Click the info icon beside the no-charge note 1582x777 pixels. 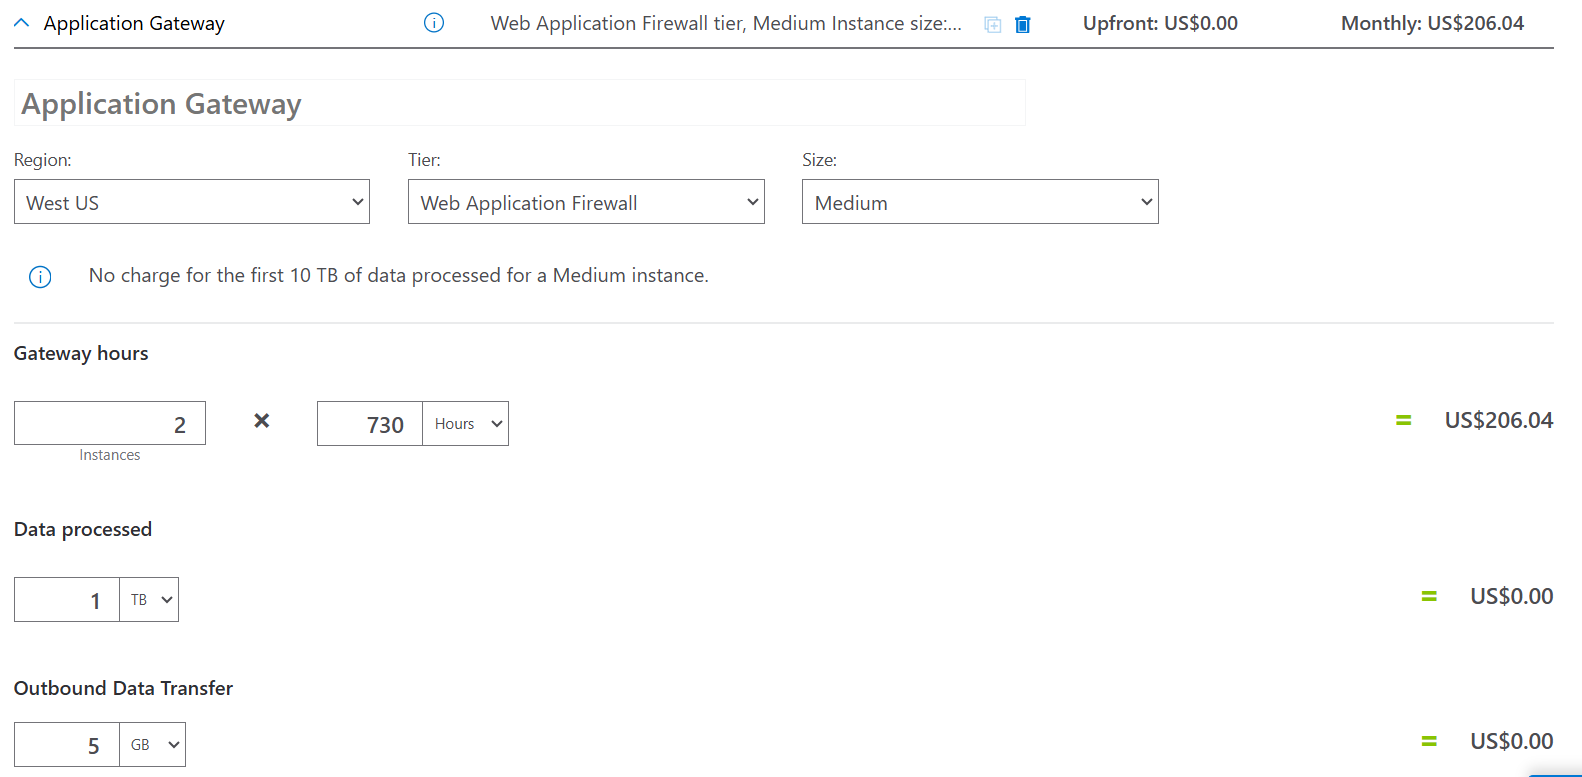pyautogui.click(x=40, y=277)
